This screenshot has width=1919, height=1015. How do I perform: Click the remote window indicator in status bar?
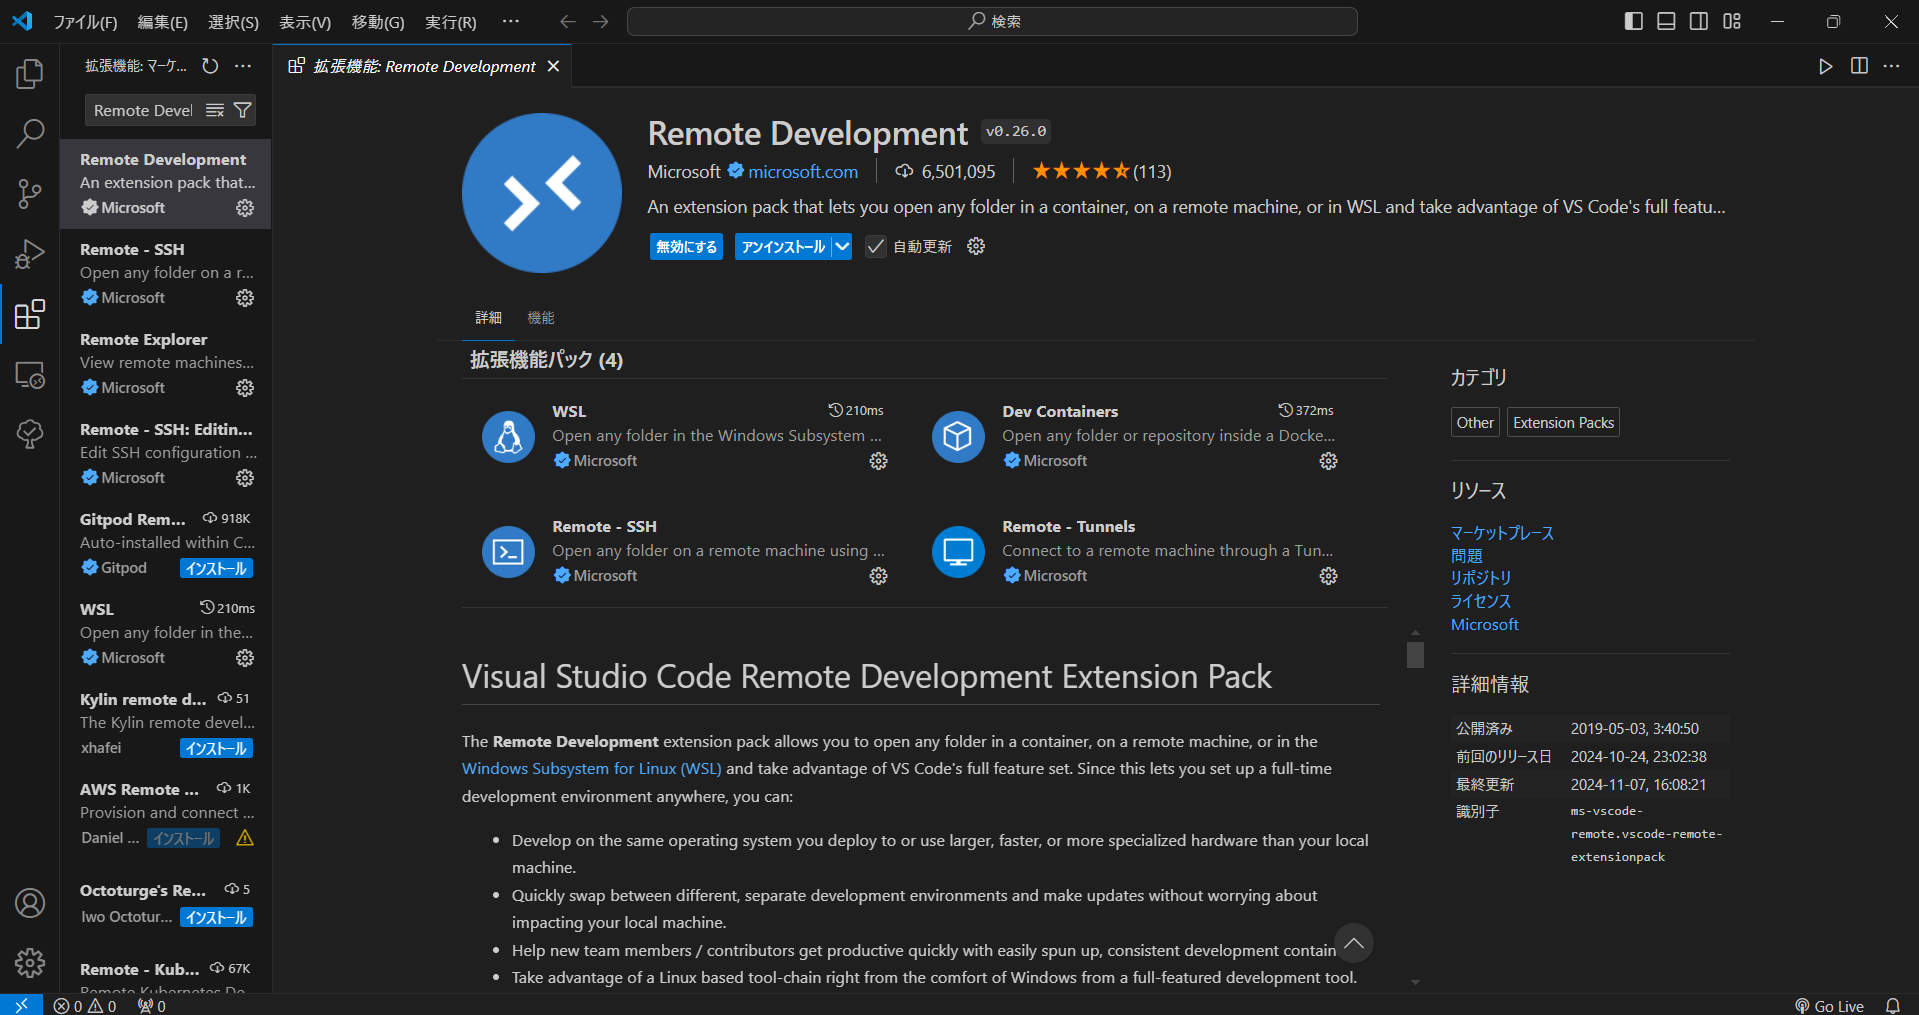point(21,1005)
